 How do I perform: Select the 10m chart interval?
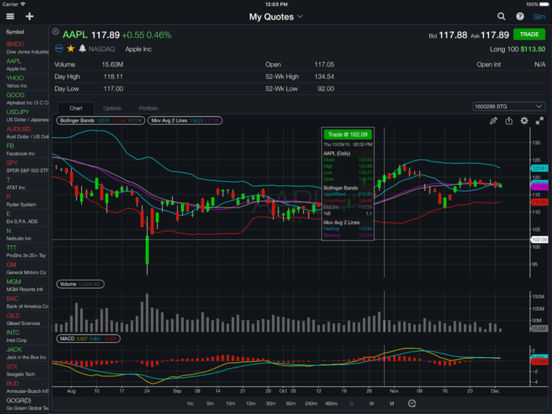pos(230,403)
